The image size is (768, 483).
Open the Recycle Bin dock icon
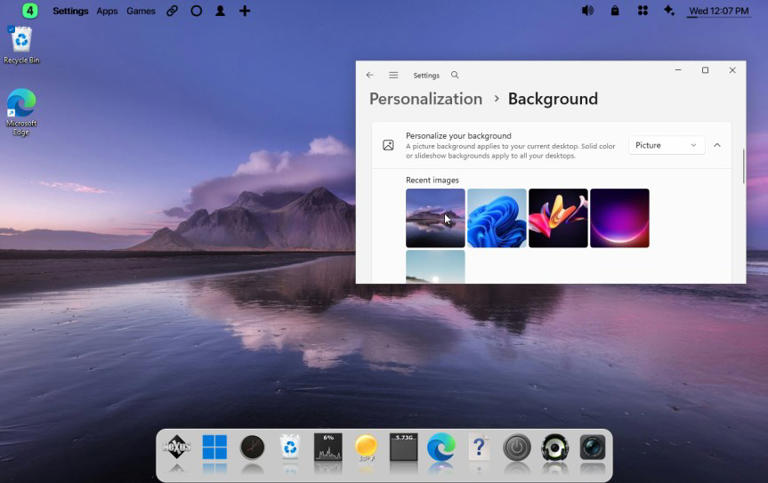point(290,447)
